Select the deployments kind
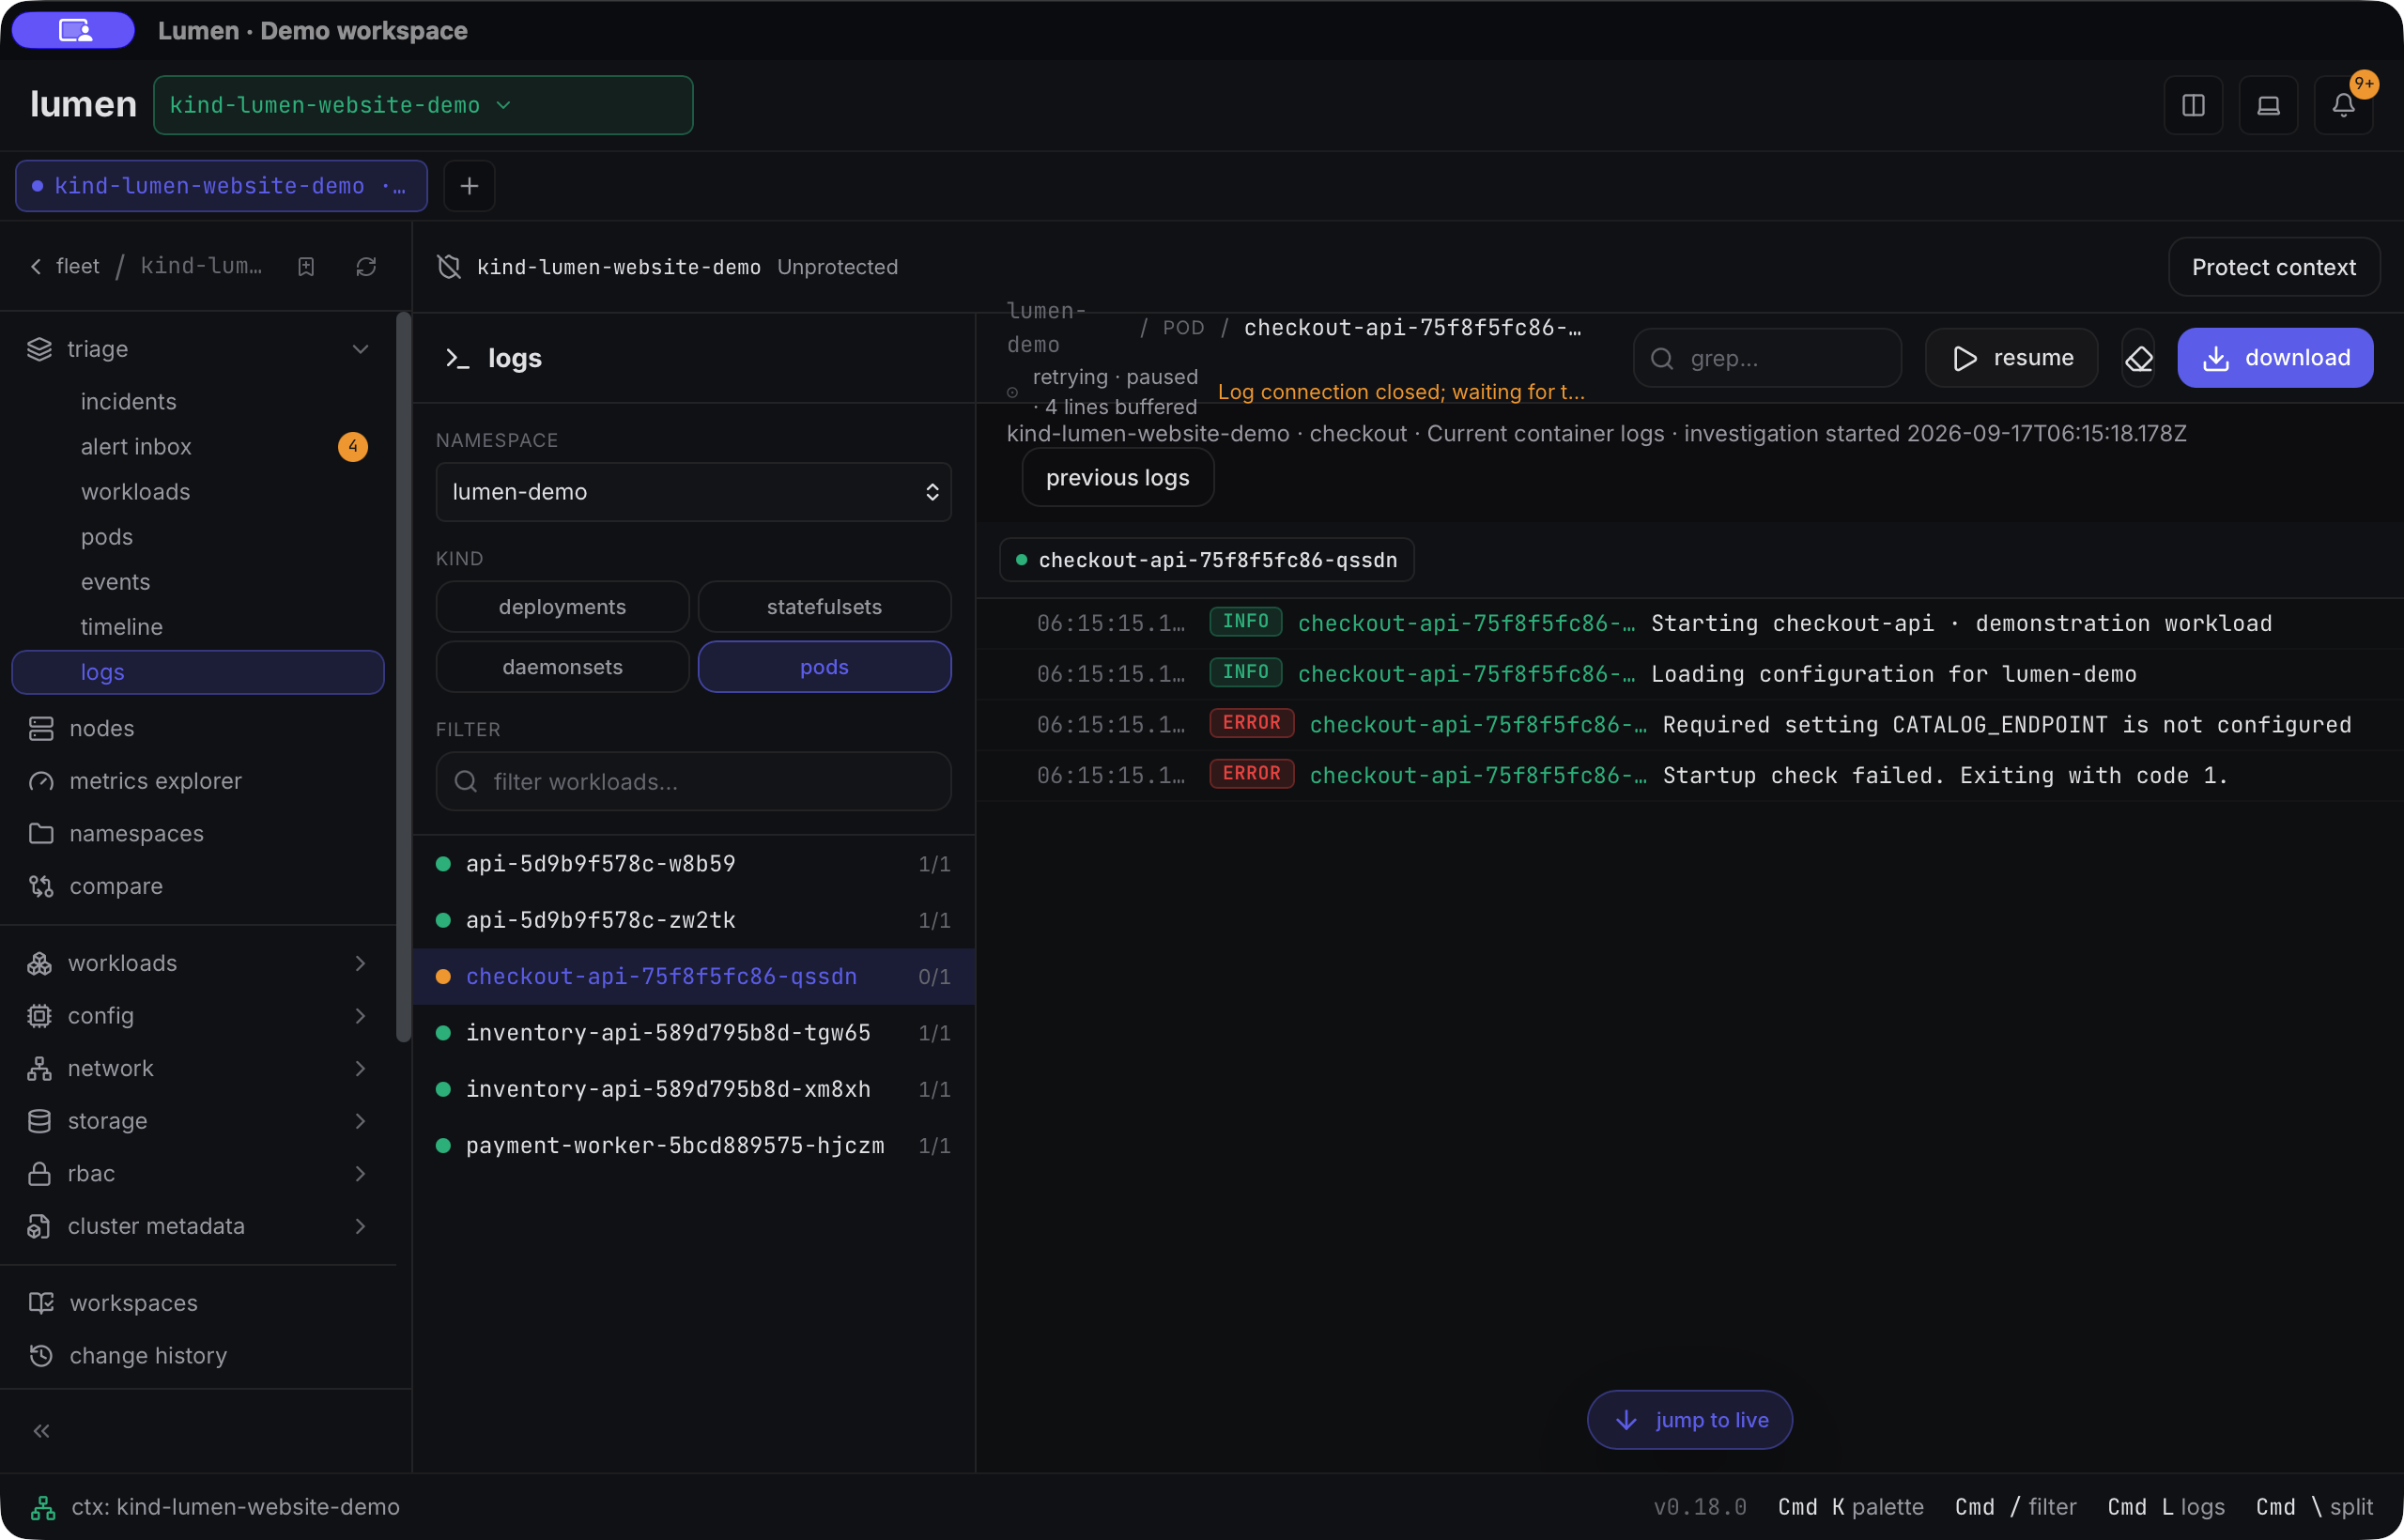The height and width of the screenshot is (1540, 2404). click(x=562, y=607)
